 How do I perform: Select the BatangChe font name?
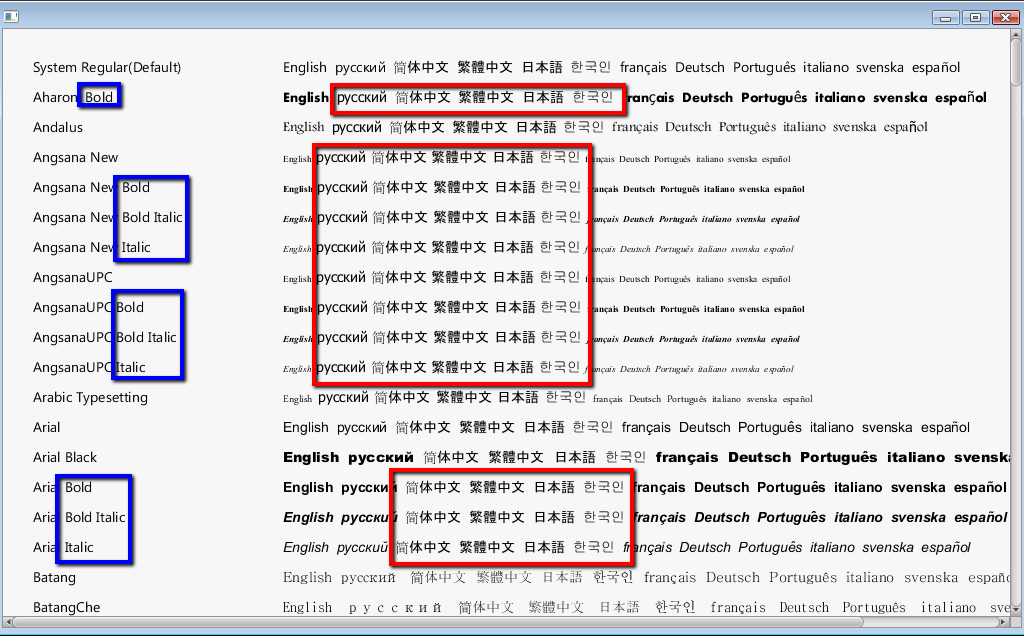66,608
